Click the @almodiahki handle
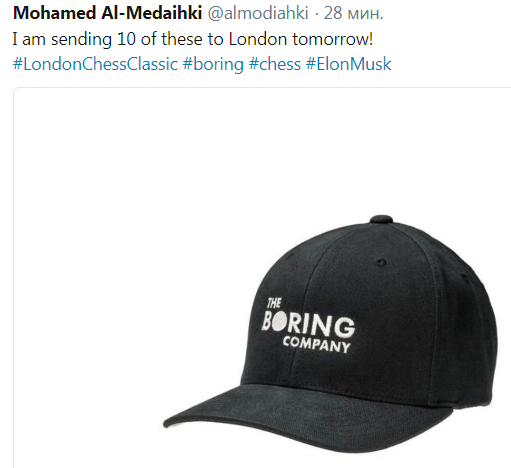Screen dimensions: 511x468 (258, 13)
